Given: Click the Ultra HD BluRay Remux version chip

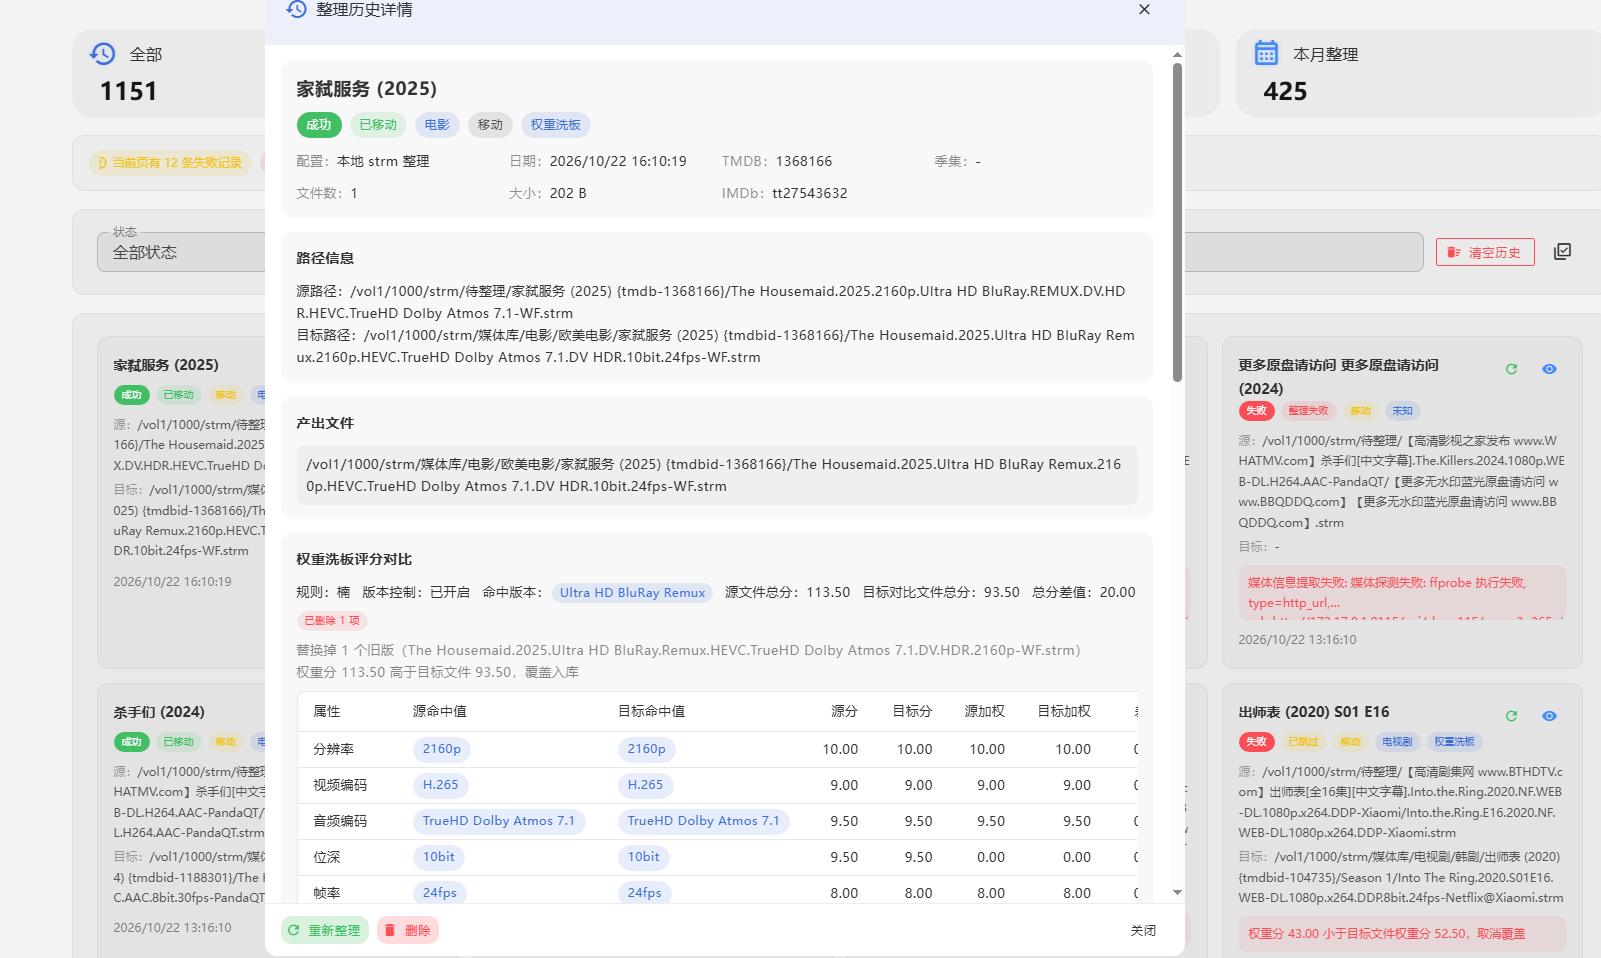Looking at the screenshot, I should coord(632,593).
